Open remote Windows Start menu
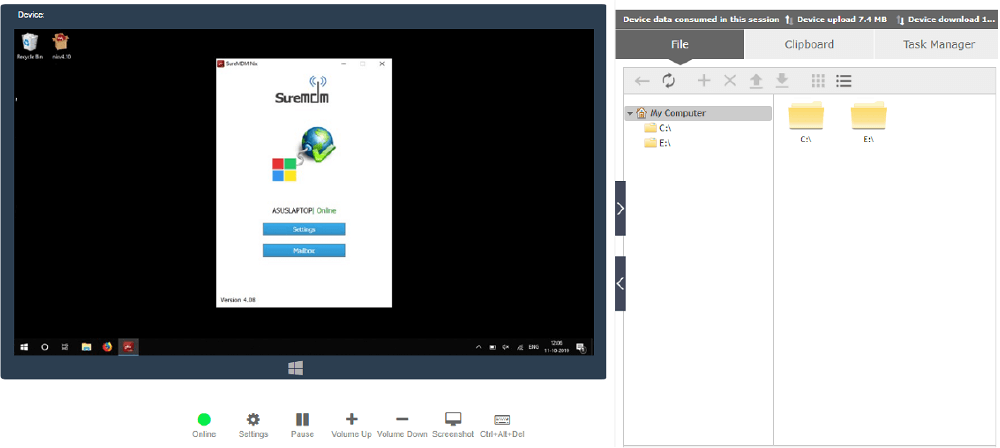Screen dimensions: 1000x448 24,347
